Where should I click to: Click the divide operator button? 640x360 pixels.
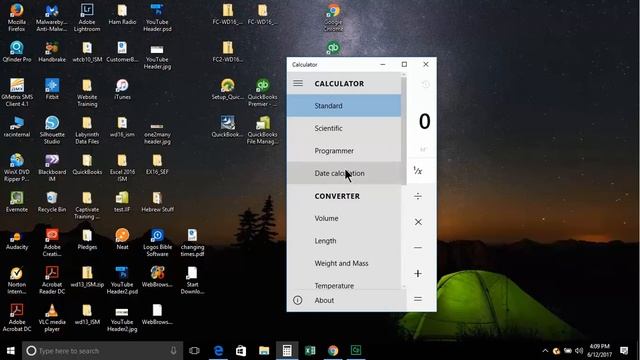[418, 196]
